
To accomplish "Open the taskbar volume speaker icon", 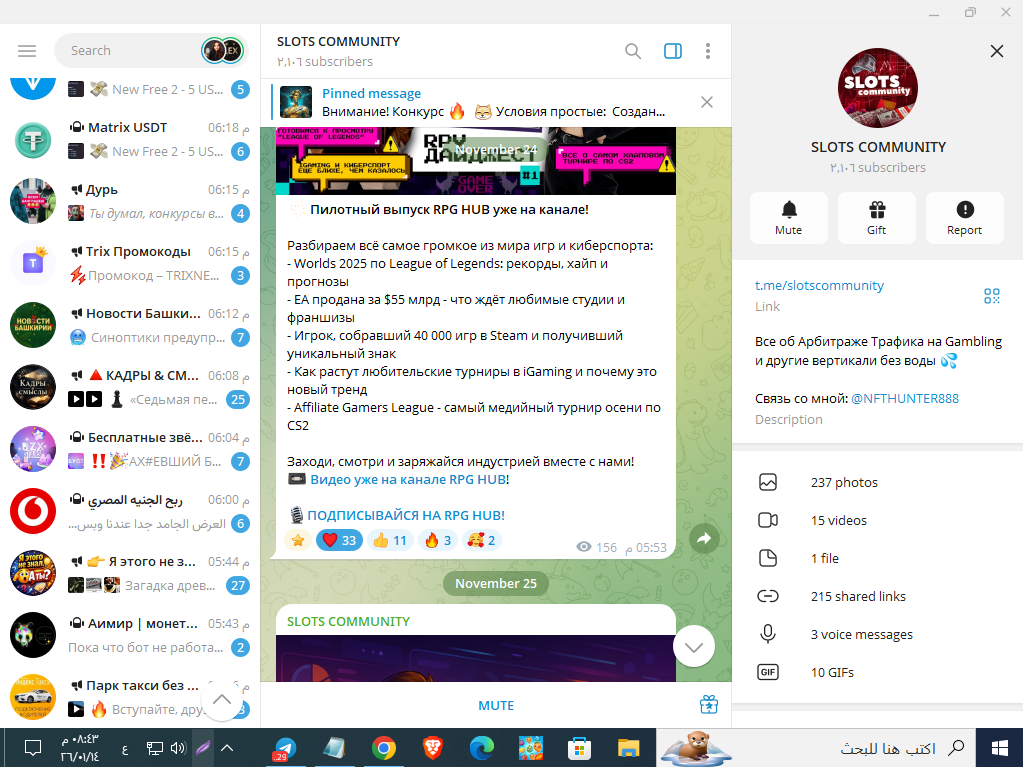I will [x=178, y=747].
